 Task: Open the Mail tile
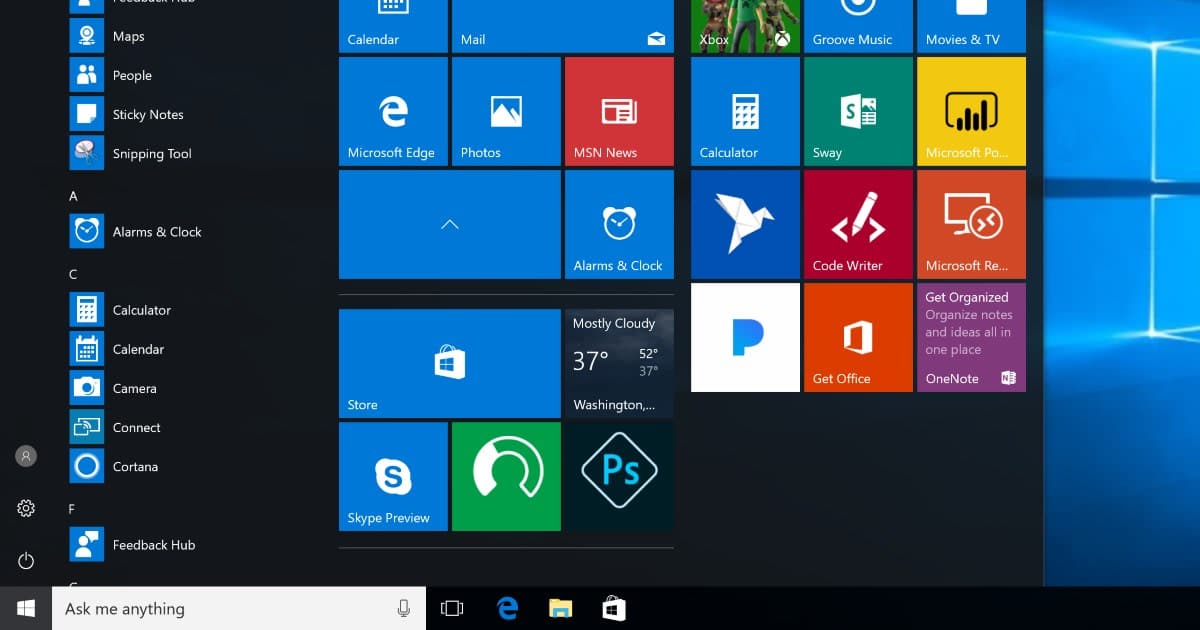[x=563, y=26]
